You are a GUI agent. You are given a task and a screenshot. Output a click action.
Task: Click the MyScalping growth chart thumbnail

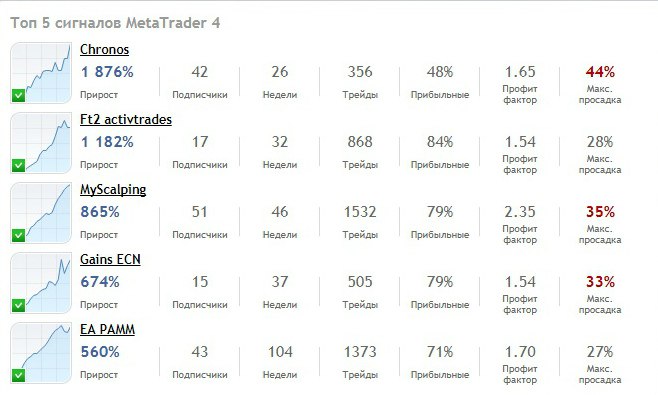(x=41, y=213)
